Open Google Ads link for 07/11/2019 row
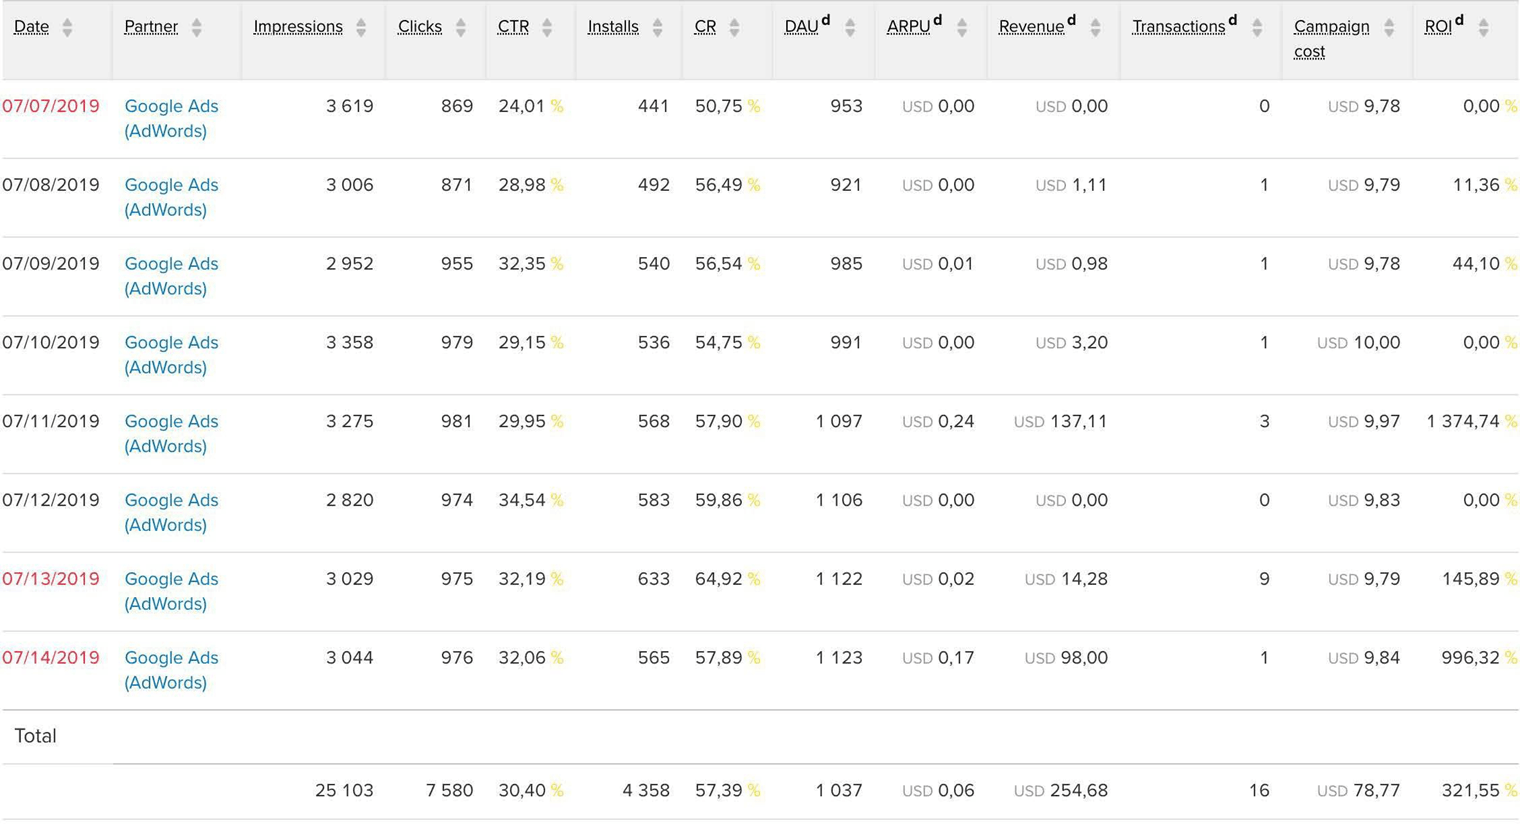The width and height of the screenshot is (1524, 824). 171,433
